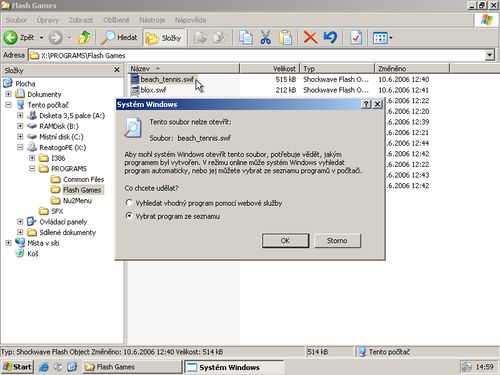Select the Flash Games tree folder
This screenshot has width=500, height=375.
click(x=82, y=190)
